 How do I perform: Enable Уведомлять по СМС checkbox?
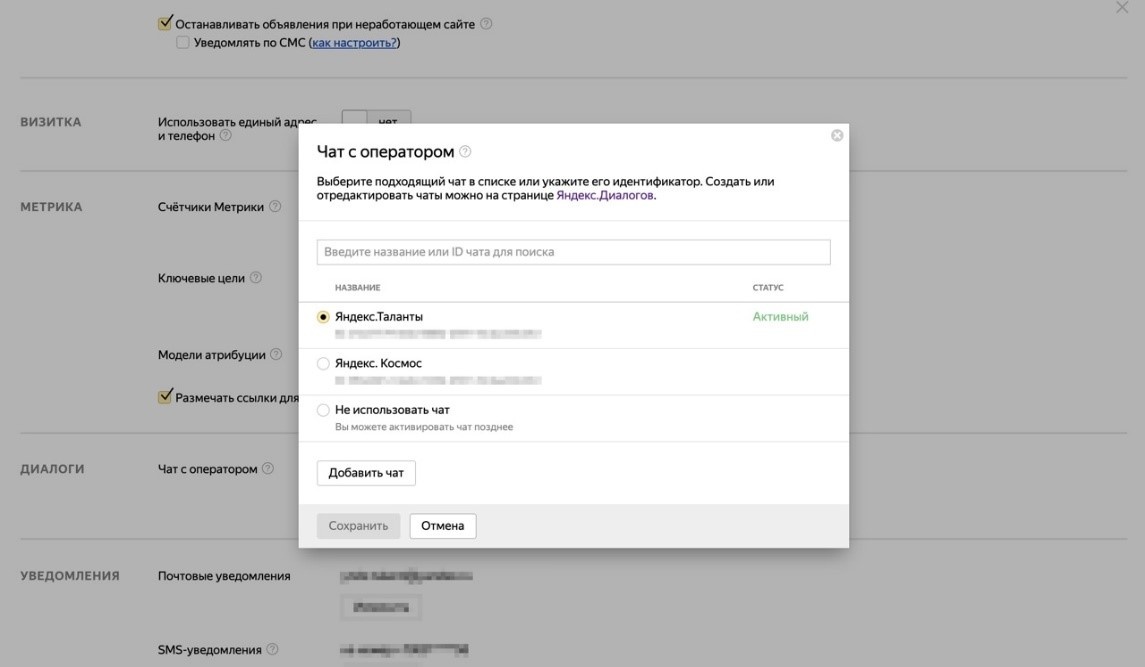tap(183, 42)
